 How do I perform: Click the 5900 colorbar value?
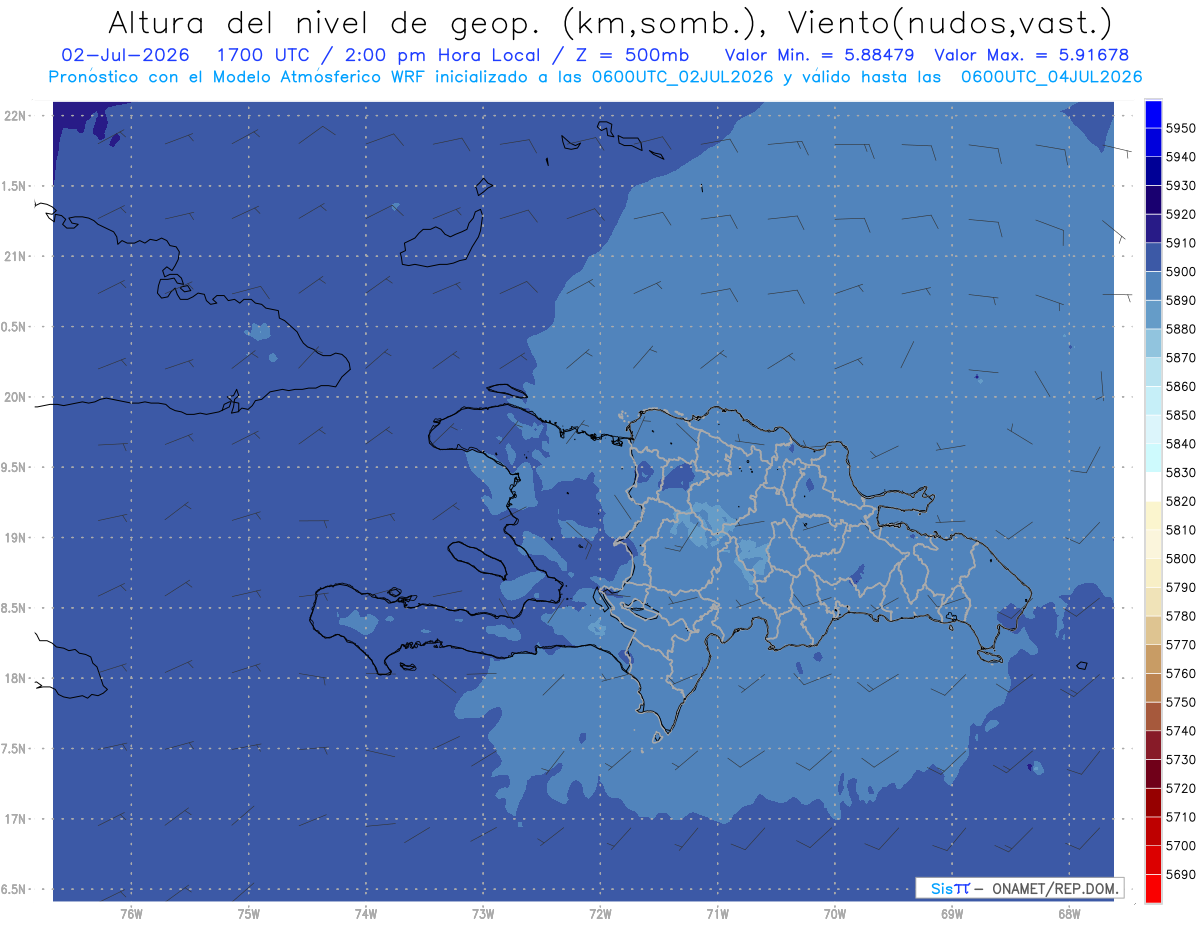click(1180, 271)
